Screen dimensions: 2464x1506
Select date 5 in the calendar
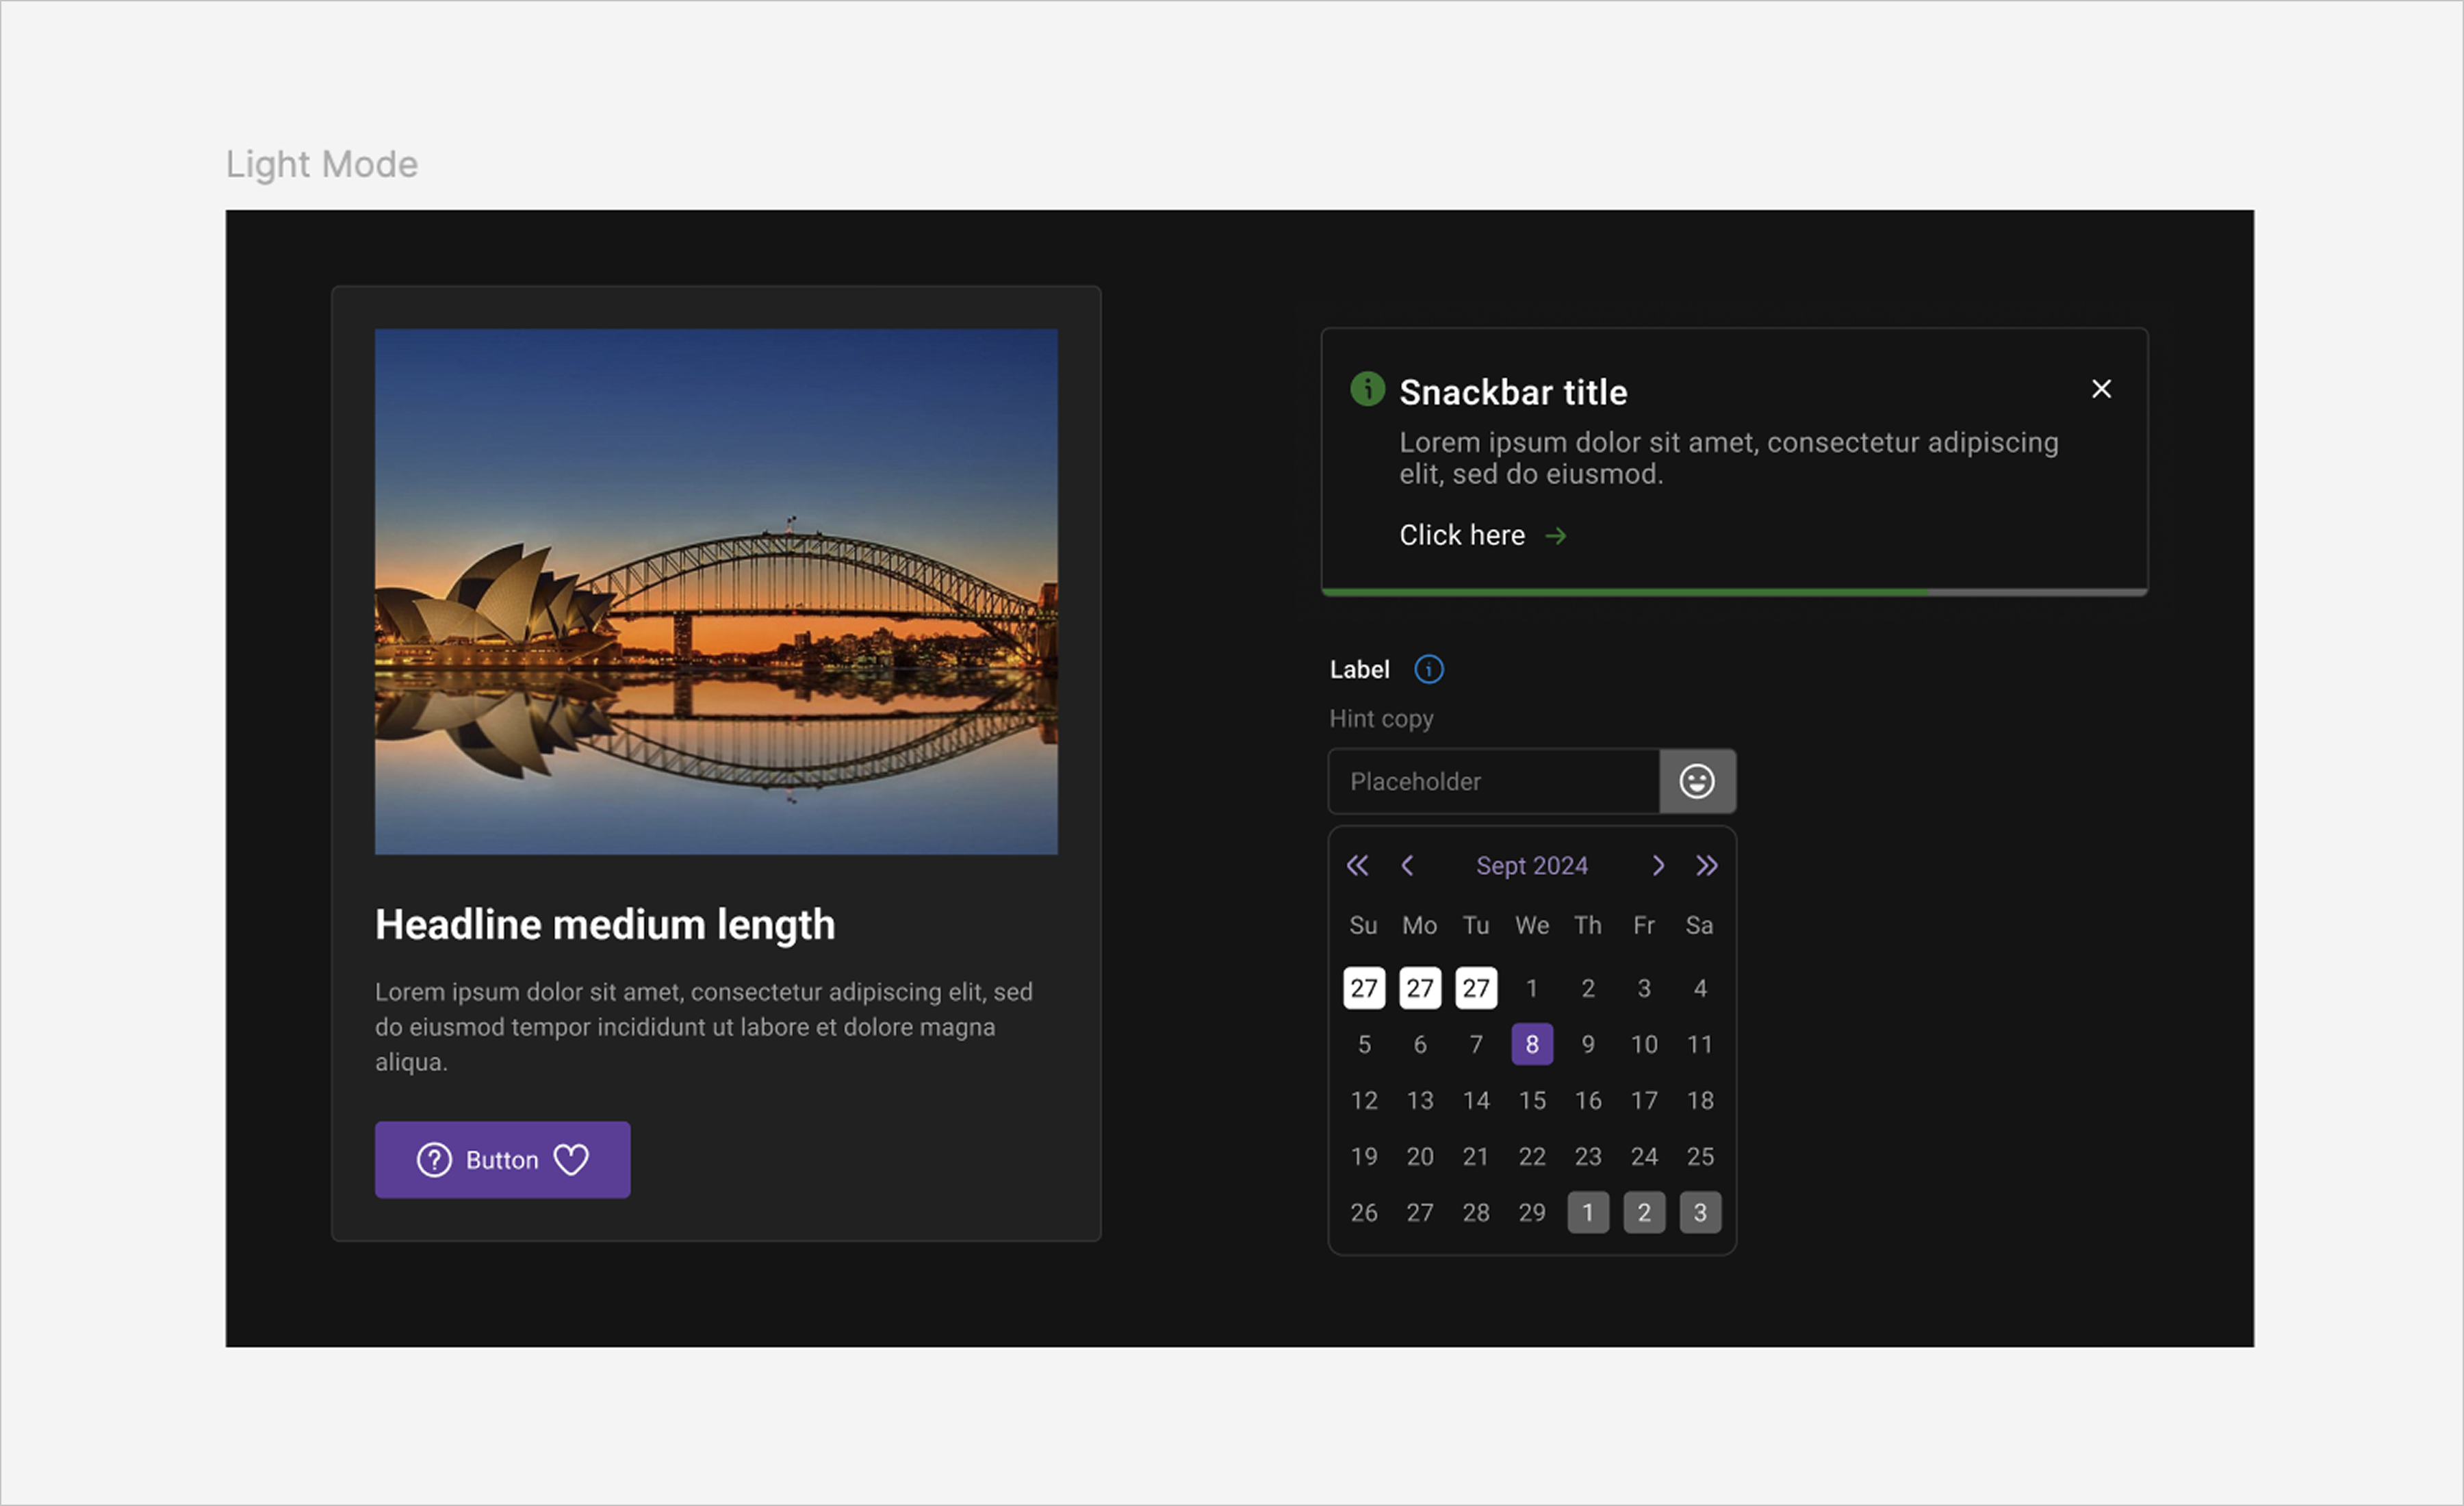tap(1364, 1044)
